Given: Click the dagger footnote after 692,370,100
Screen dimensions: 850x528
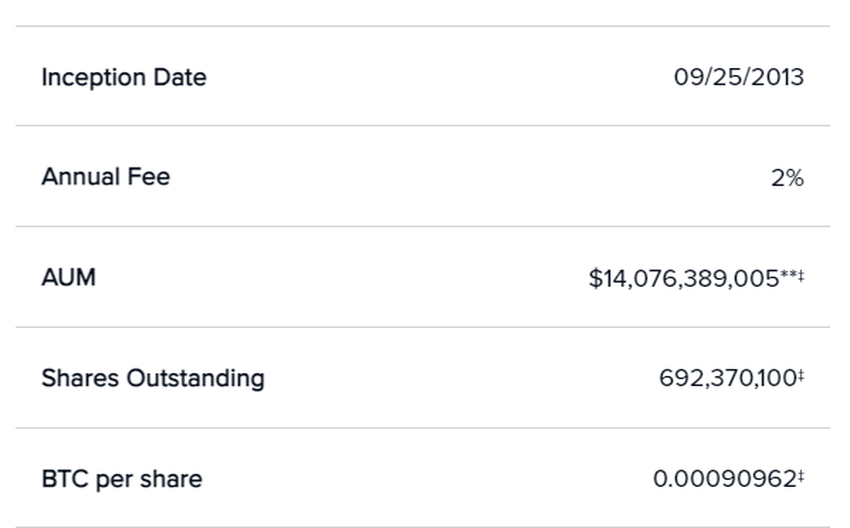Looking at the screenshot, I should 801,375.
